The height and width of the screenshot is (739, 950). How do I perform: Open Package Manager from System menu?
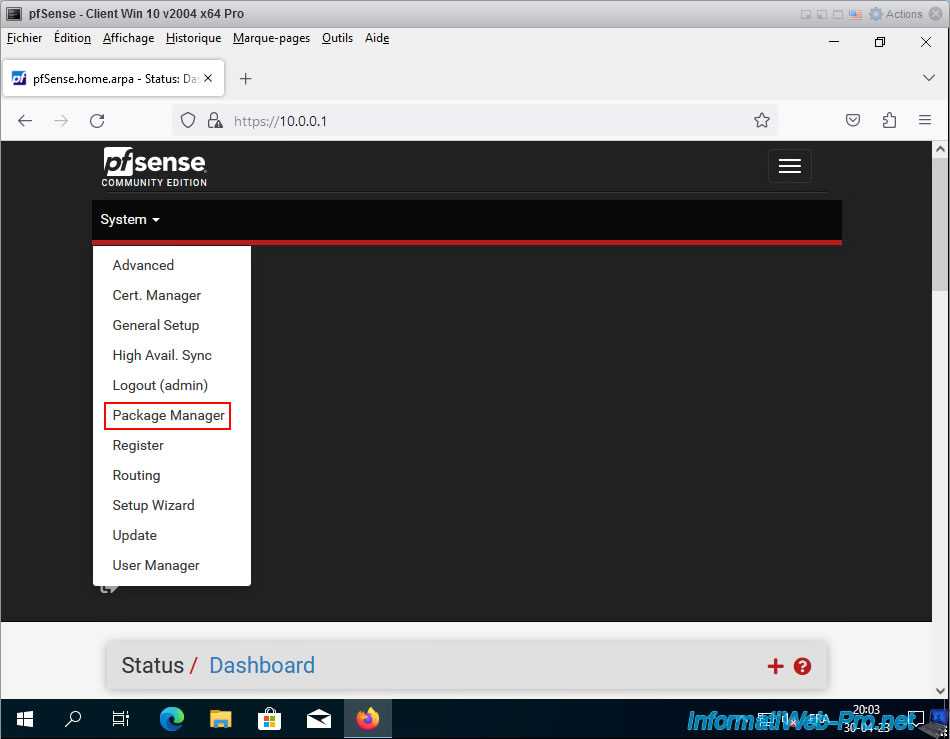click(x=168, y=416)
